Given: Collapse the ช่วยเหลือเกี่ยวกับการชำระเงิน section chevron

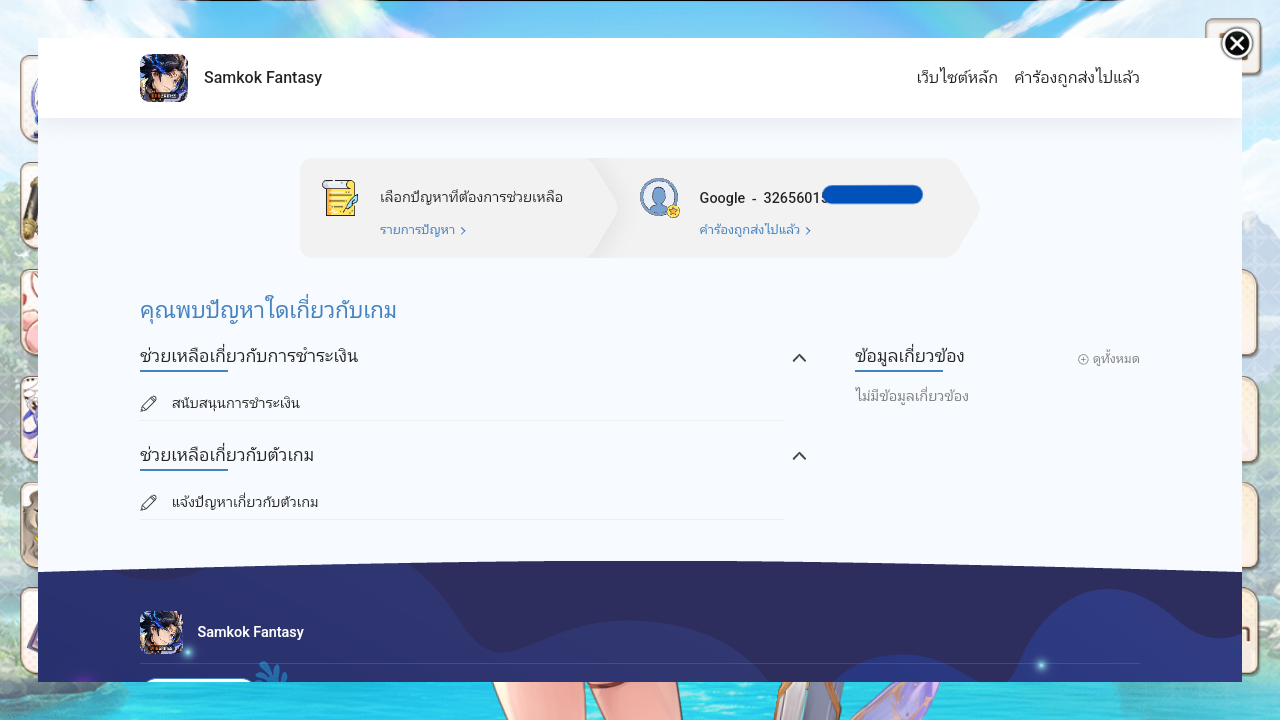Looking at the screenshot, I should (x=799, y=358).
